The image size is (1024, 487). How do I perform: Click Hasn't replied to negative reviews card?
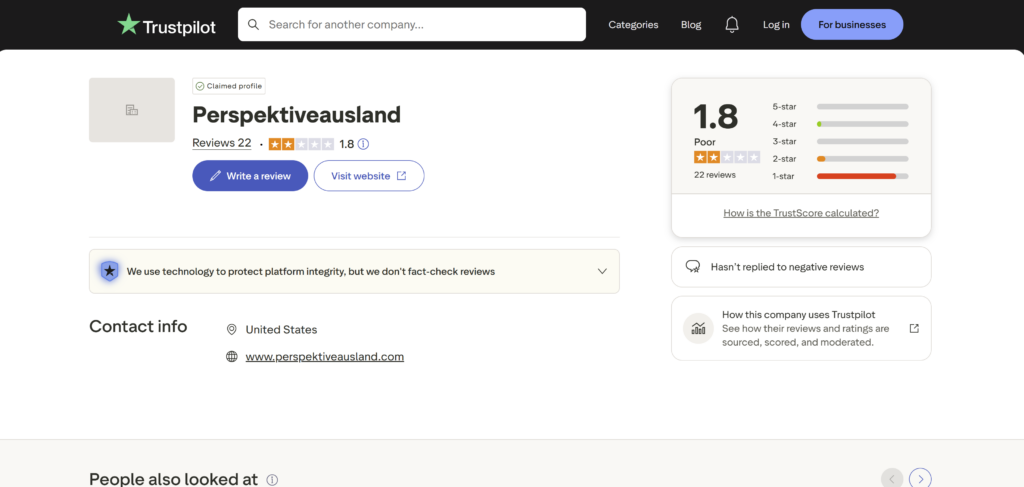801,267
